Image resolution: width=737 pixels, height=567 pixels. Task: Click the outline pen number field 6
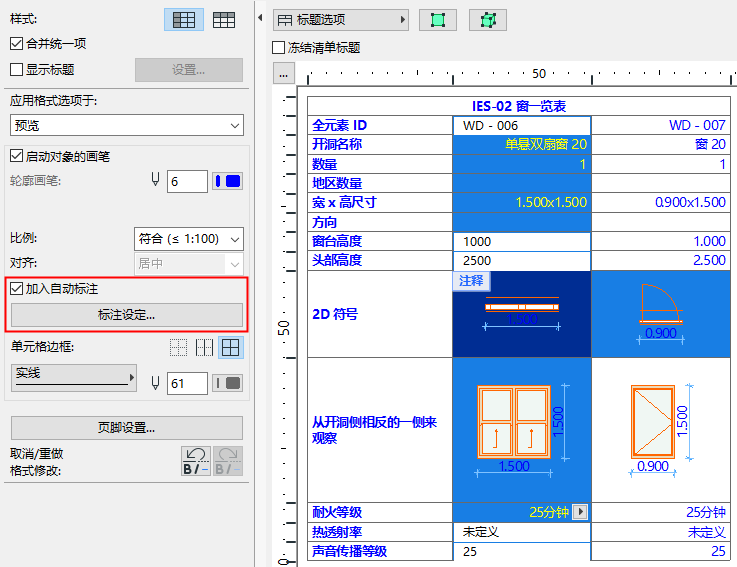click(187, 181)
